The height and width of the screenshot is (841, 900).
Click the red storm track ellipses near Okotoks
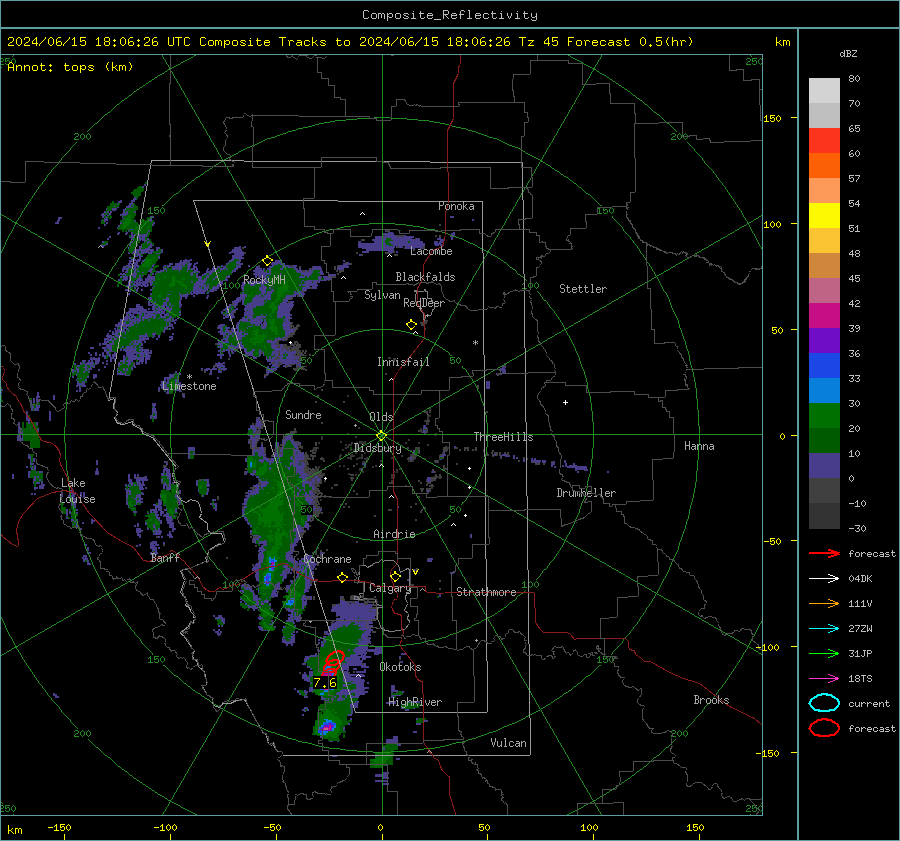click(332, 662)
